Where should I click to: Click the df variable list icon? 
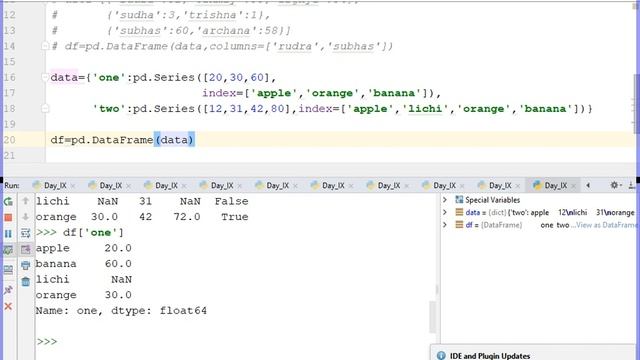point(459,225)
